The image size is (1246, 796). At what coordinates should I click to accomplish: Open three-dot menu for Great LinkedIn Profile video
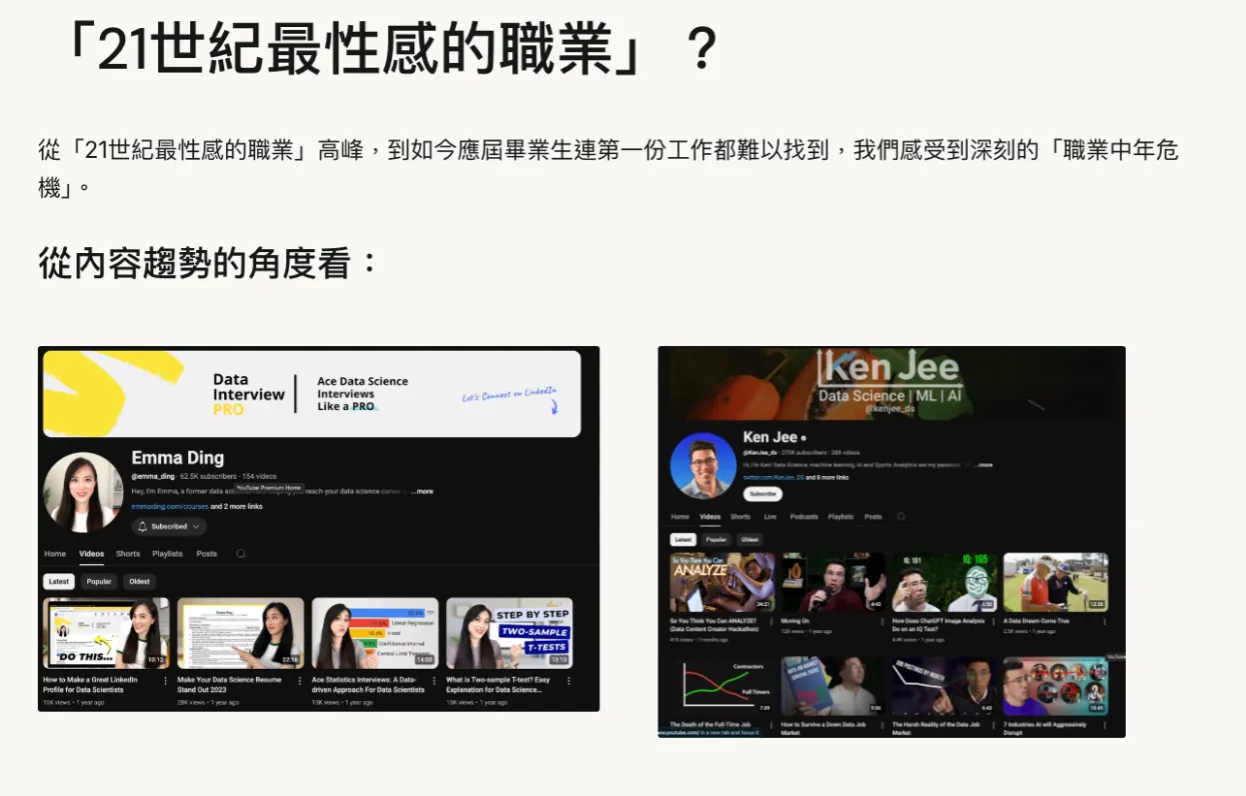[x=165, y=680]
